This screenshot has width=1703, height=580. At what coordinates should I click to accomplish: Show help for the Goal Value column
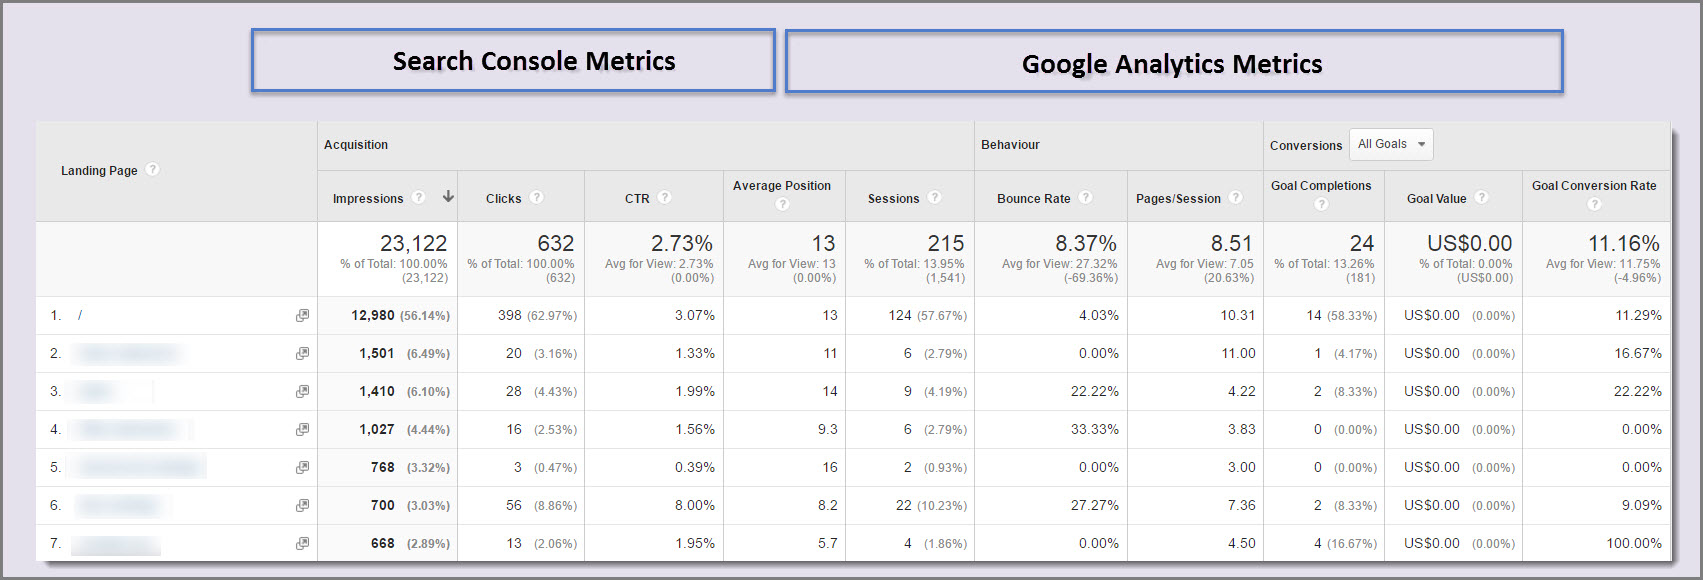(x=1482, y=198)
